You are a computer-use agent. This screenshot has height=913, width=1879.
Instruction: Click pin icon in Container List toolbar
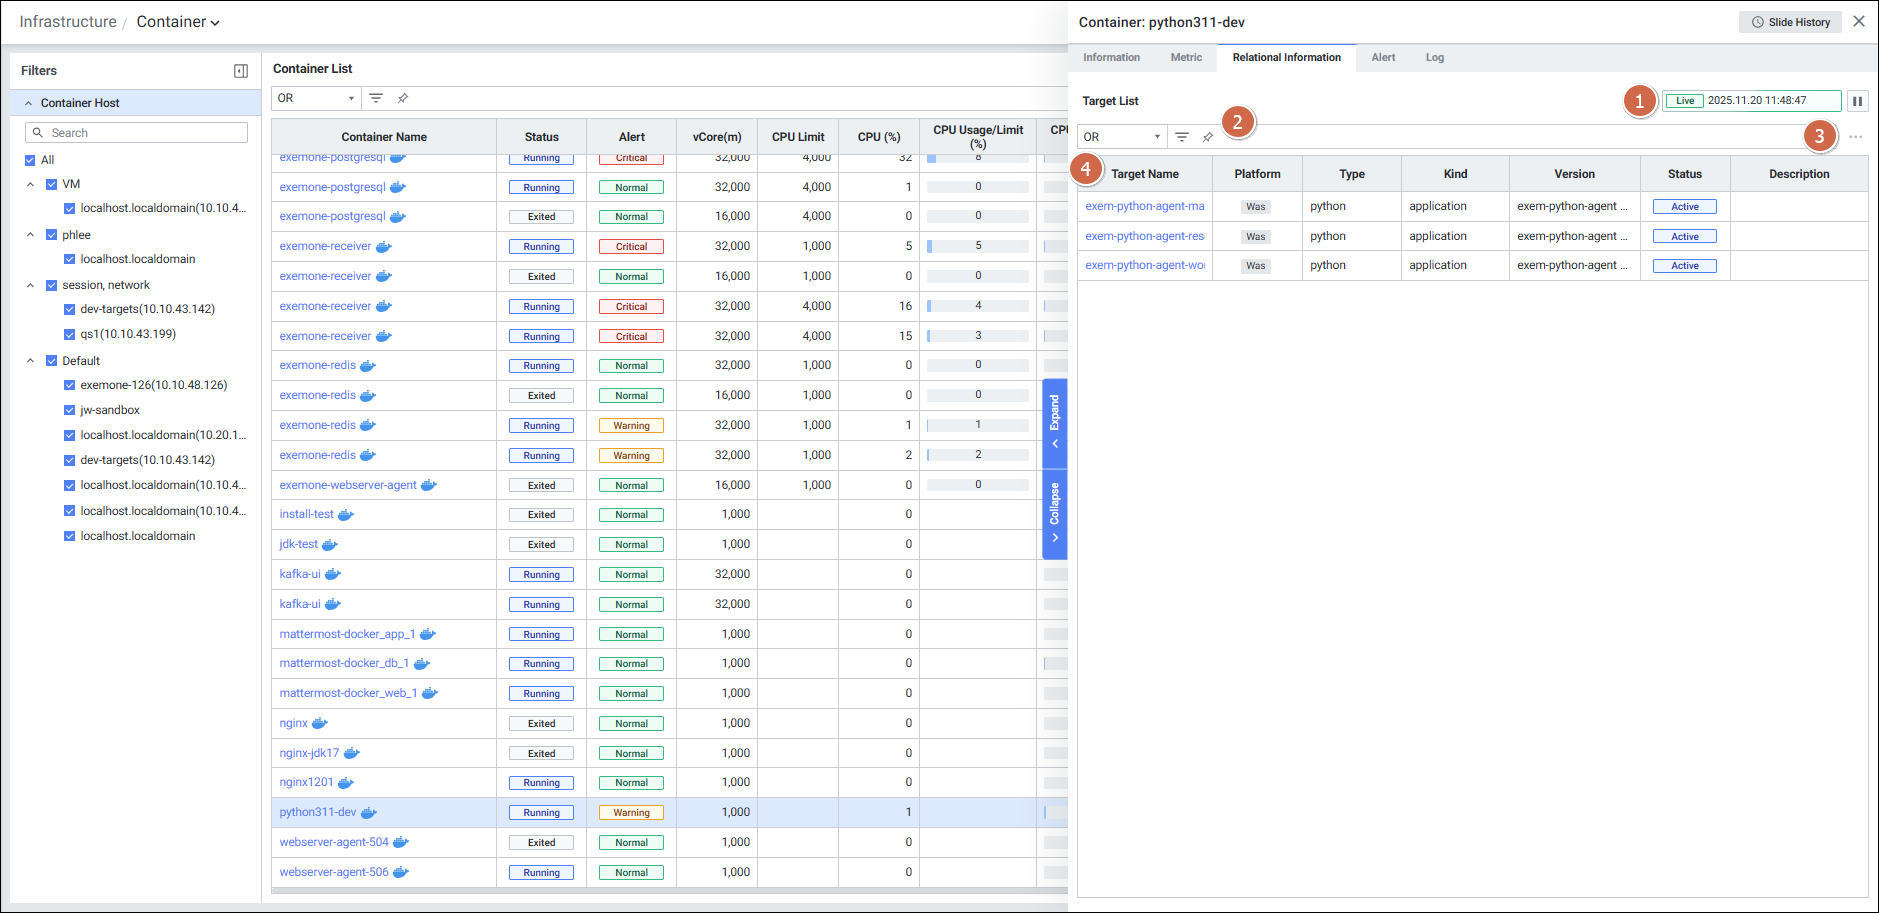403,98
